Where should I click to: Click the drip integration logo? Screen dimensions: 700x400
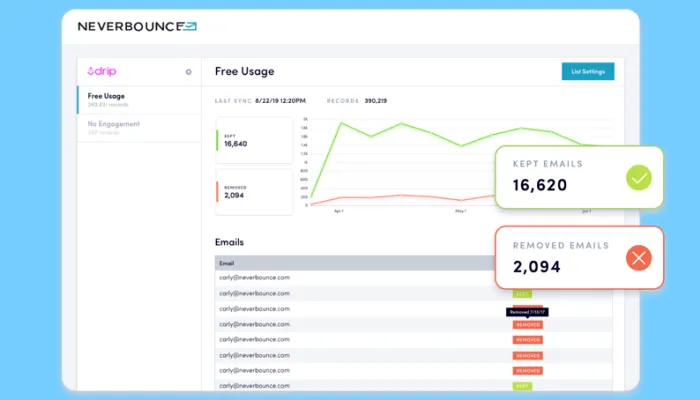click(102, 71)
